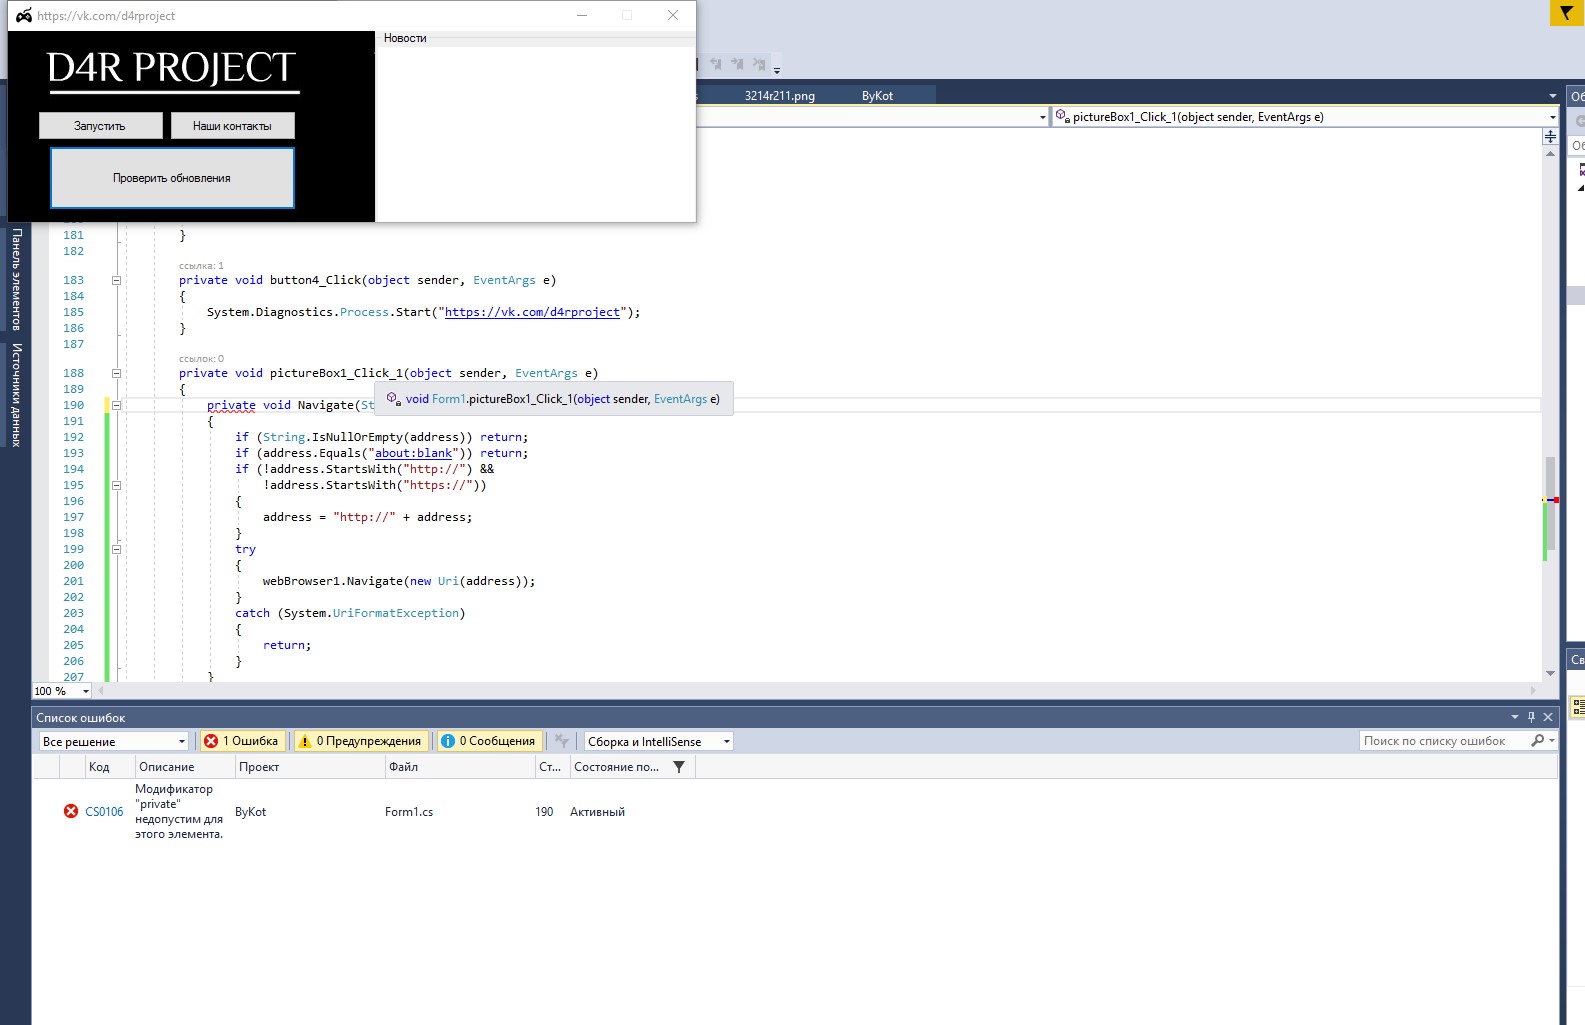
Task: Open the https://vk.com/d4rproject link in code
Action: click(x=532, y=312)
